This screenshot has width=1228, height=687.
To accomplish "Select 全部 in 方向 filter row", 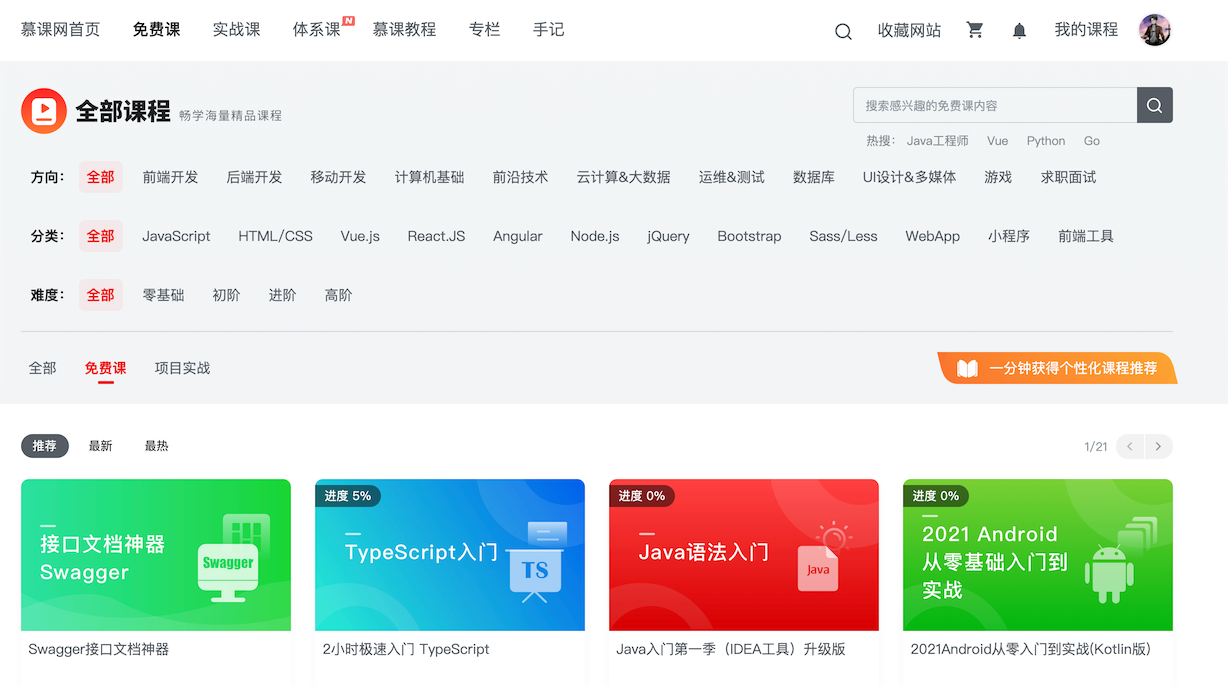I will click(x=101, y=177).
